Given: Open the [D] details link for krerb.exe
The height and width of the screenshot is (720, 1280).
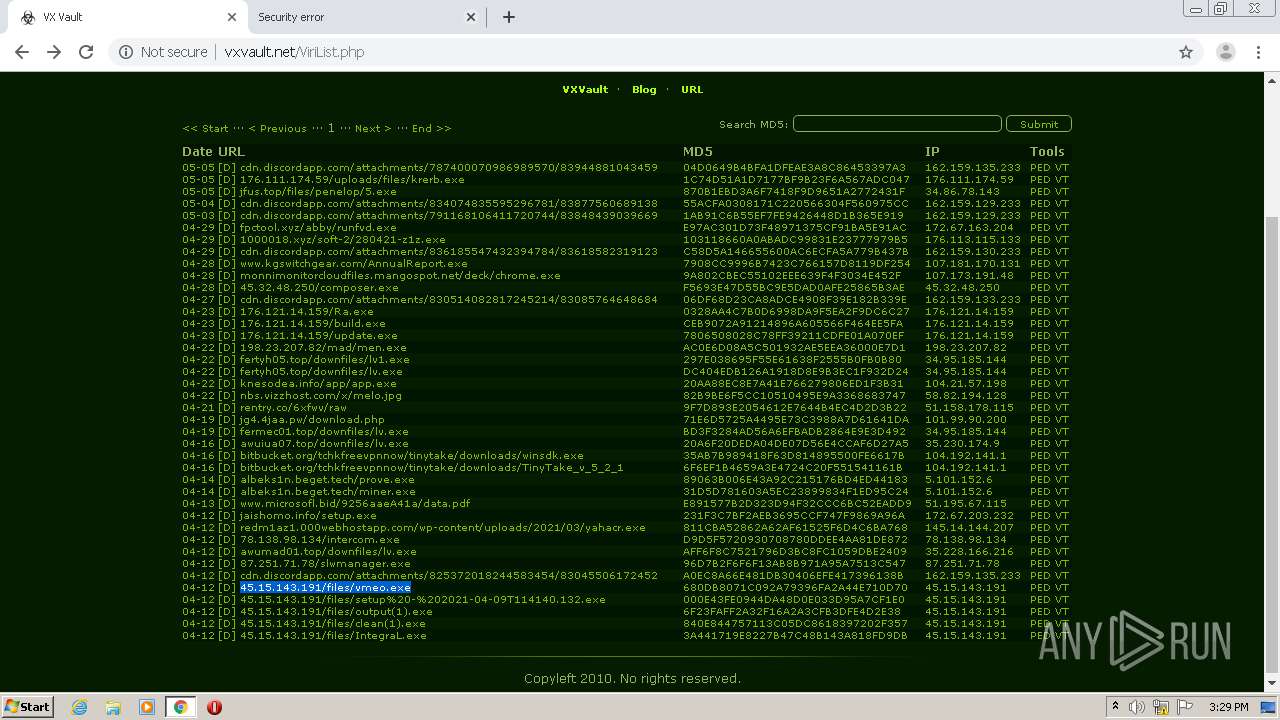Looking at the screenshot, I should click(227, 180).
